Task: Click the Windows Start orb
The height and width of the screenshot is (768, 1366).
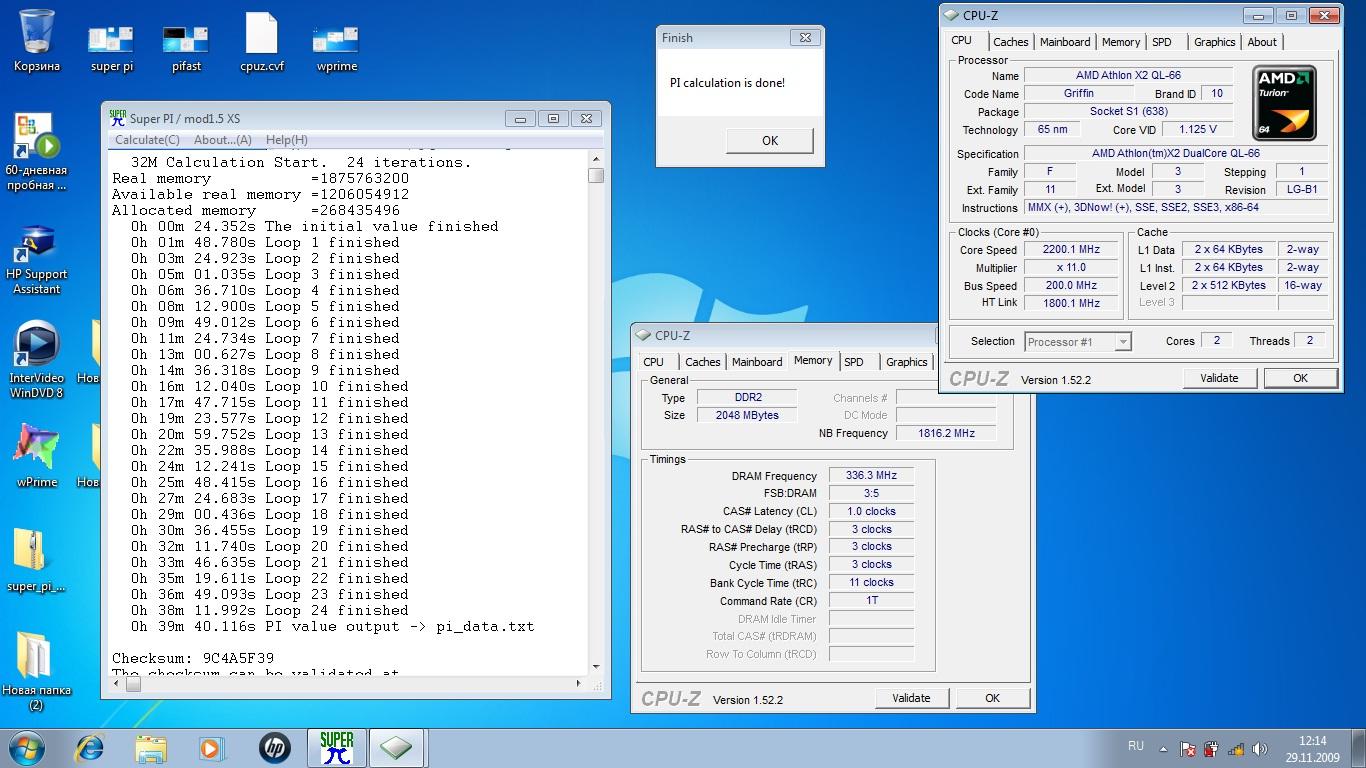Action: (x=28, y=748)
